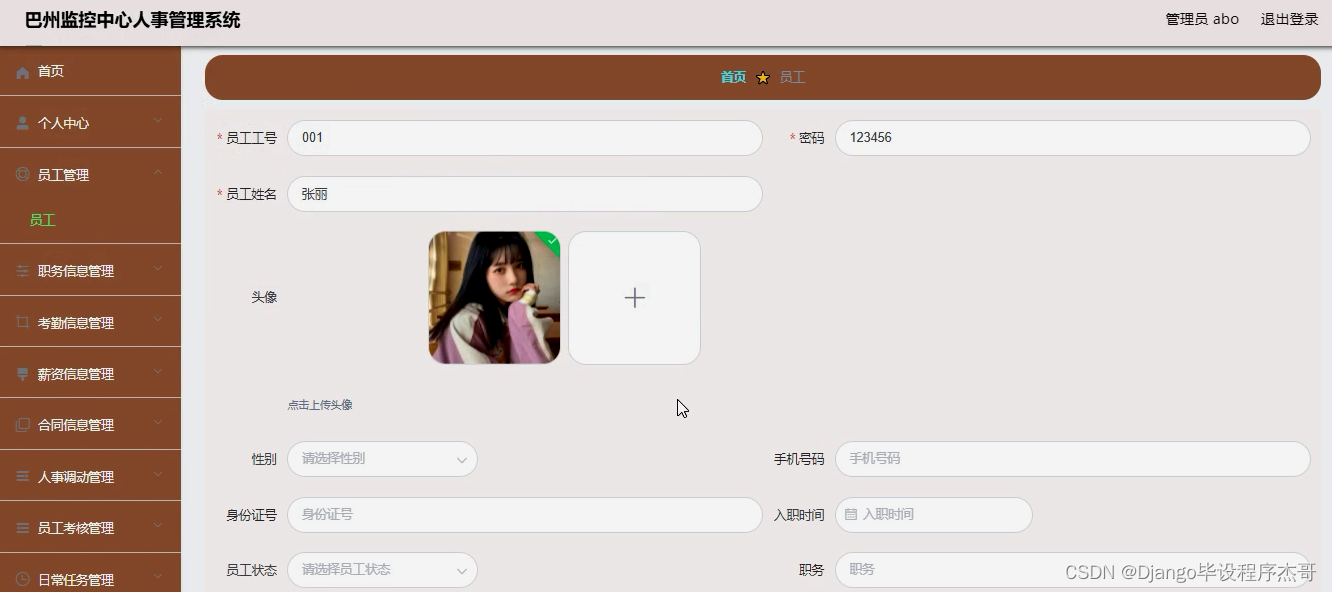Click 首页 breadcrumb link
The height and width of the screenshot is (592, 1332).
[x=733, y=77]
